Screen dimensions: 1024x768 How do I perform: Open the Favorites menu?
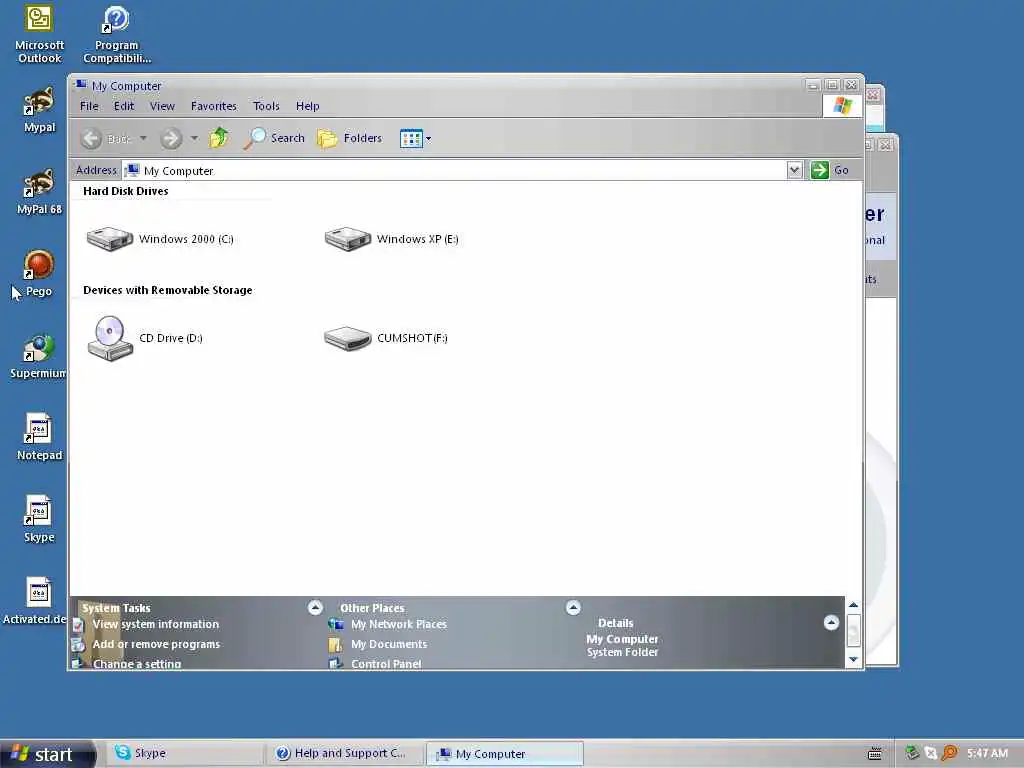click(x=214, y=106)
